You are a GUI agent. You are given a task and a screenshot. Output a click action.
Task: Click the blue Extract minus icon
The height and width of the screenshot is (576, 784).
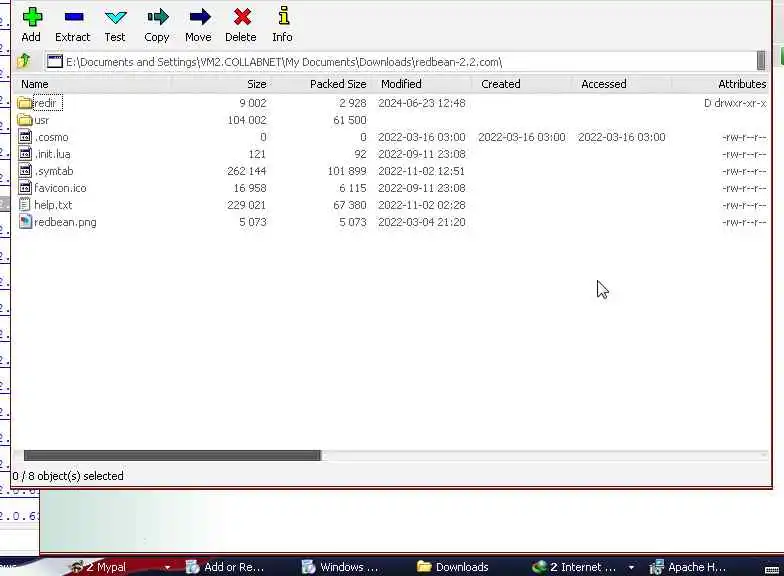(74, 17)
